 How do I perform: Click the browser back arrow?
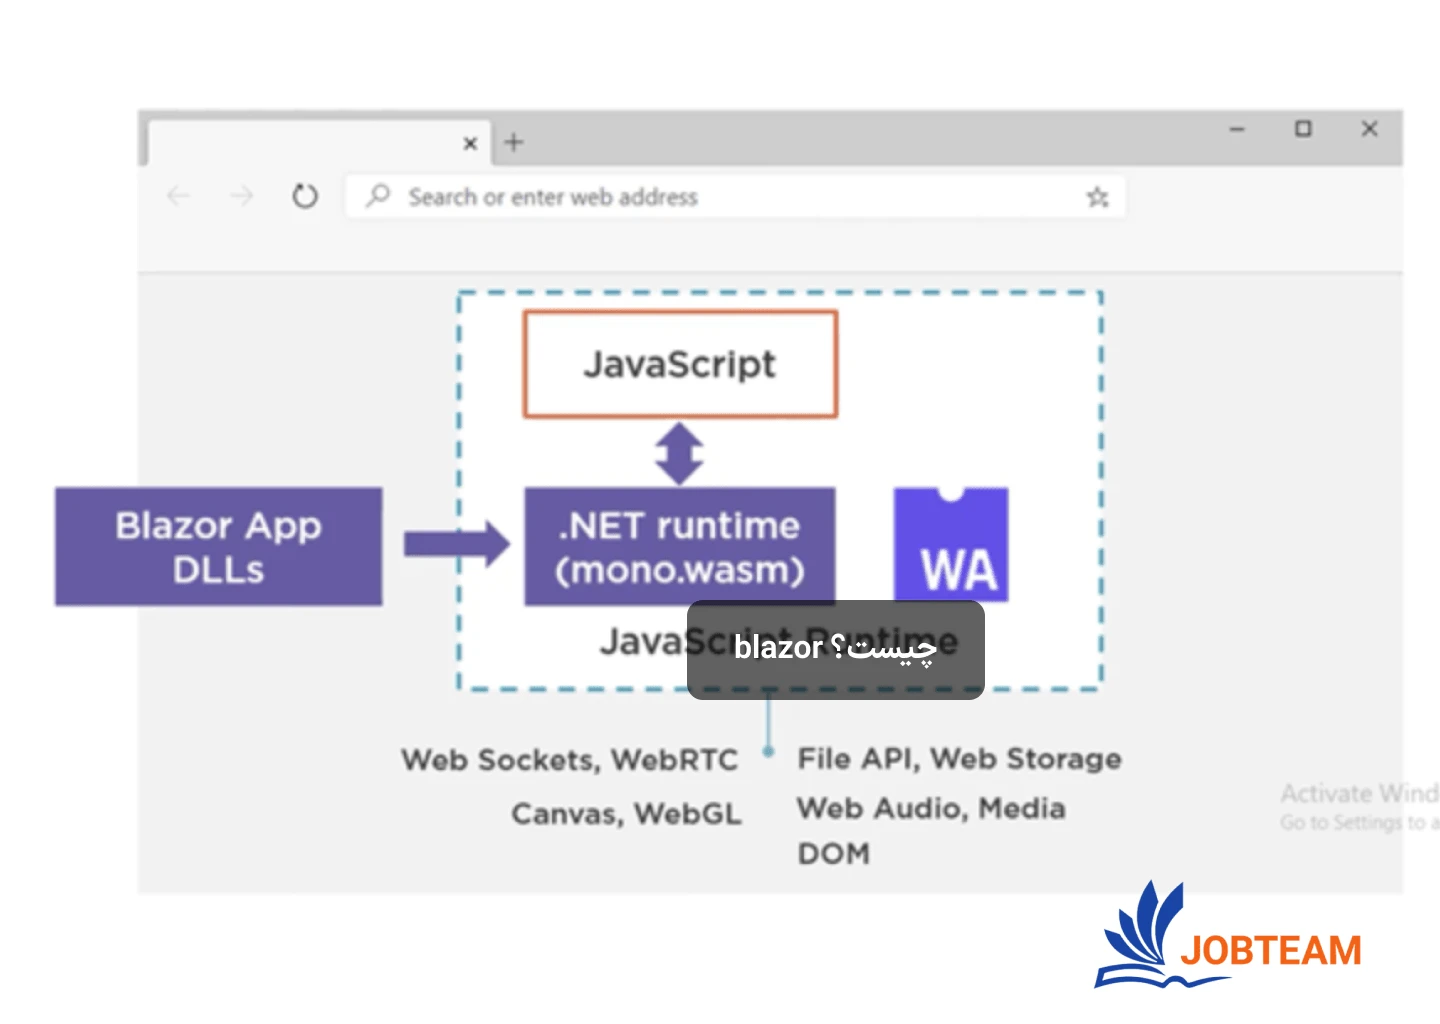click(x=179, y=196)
